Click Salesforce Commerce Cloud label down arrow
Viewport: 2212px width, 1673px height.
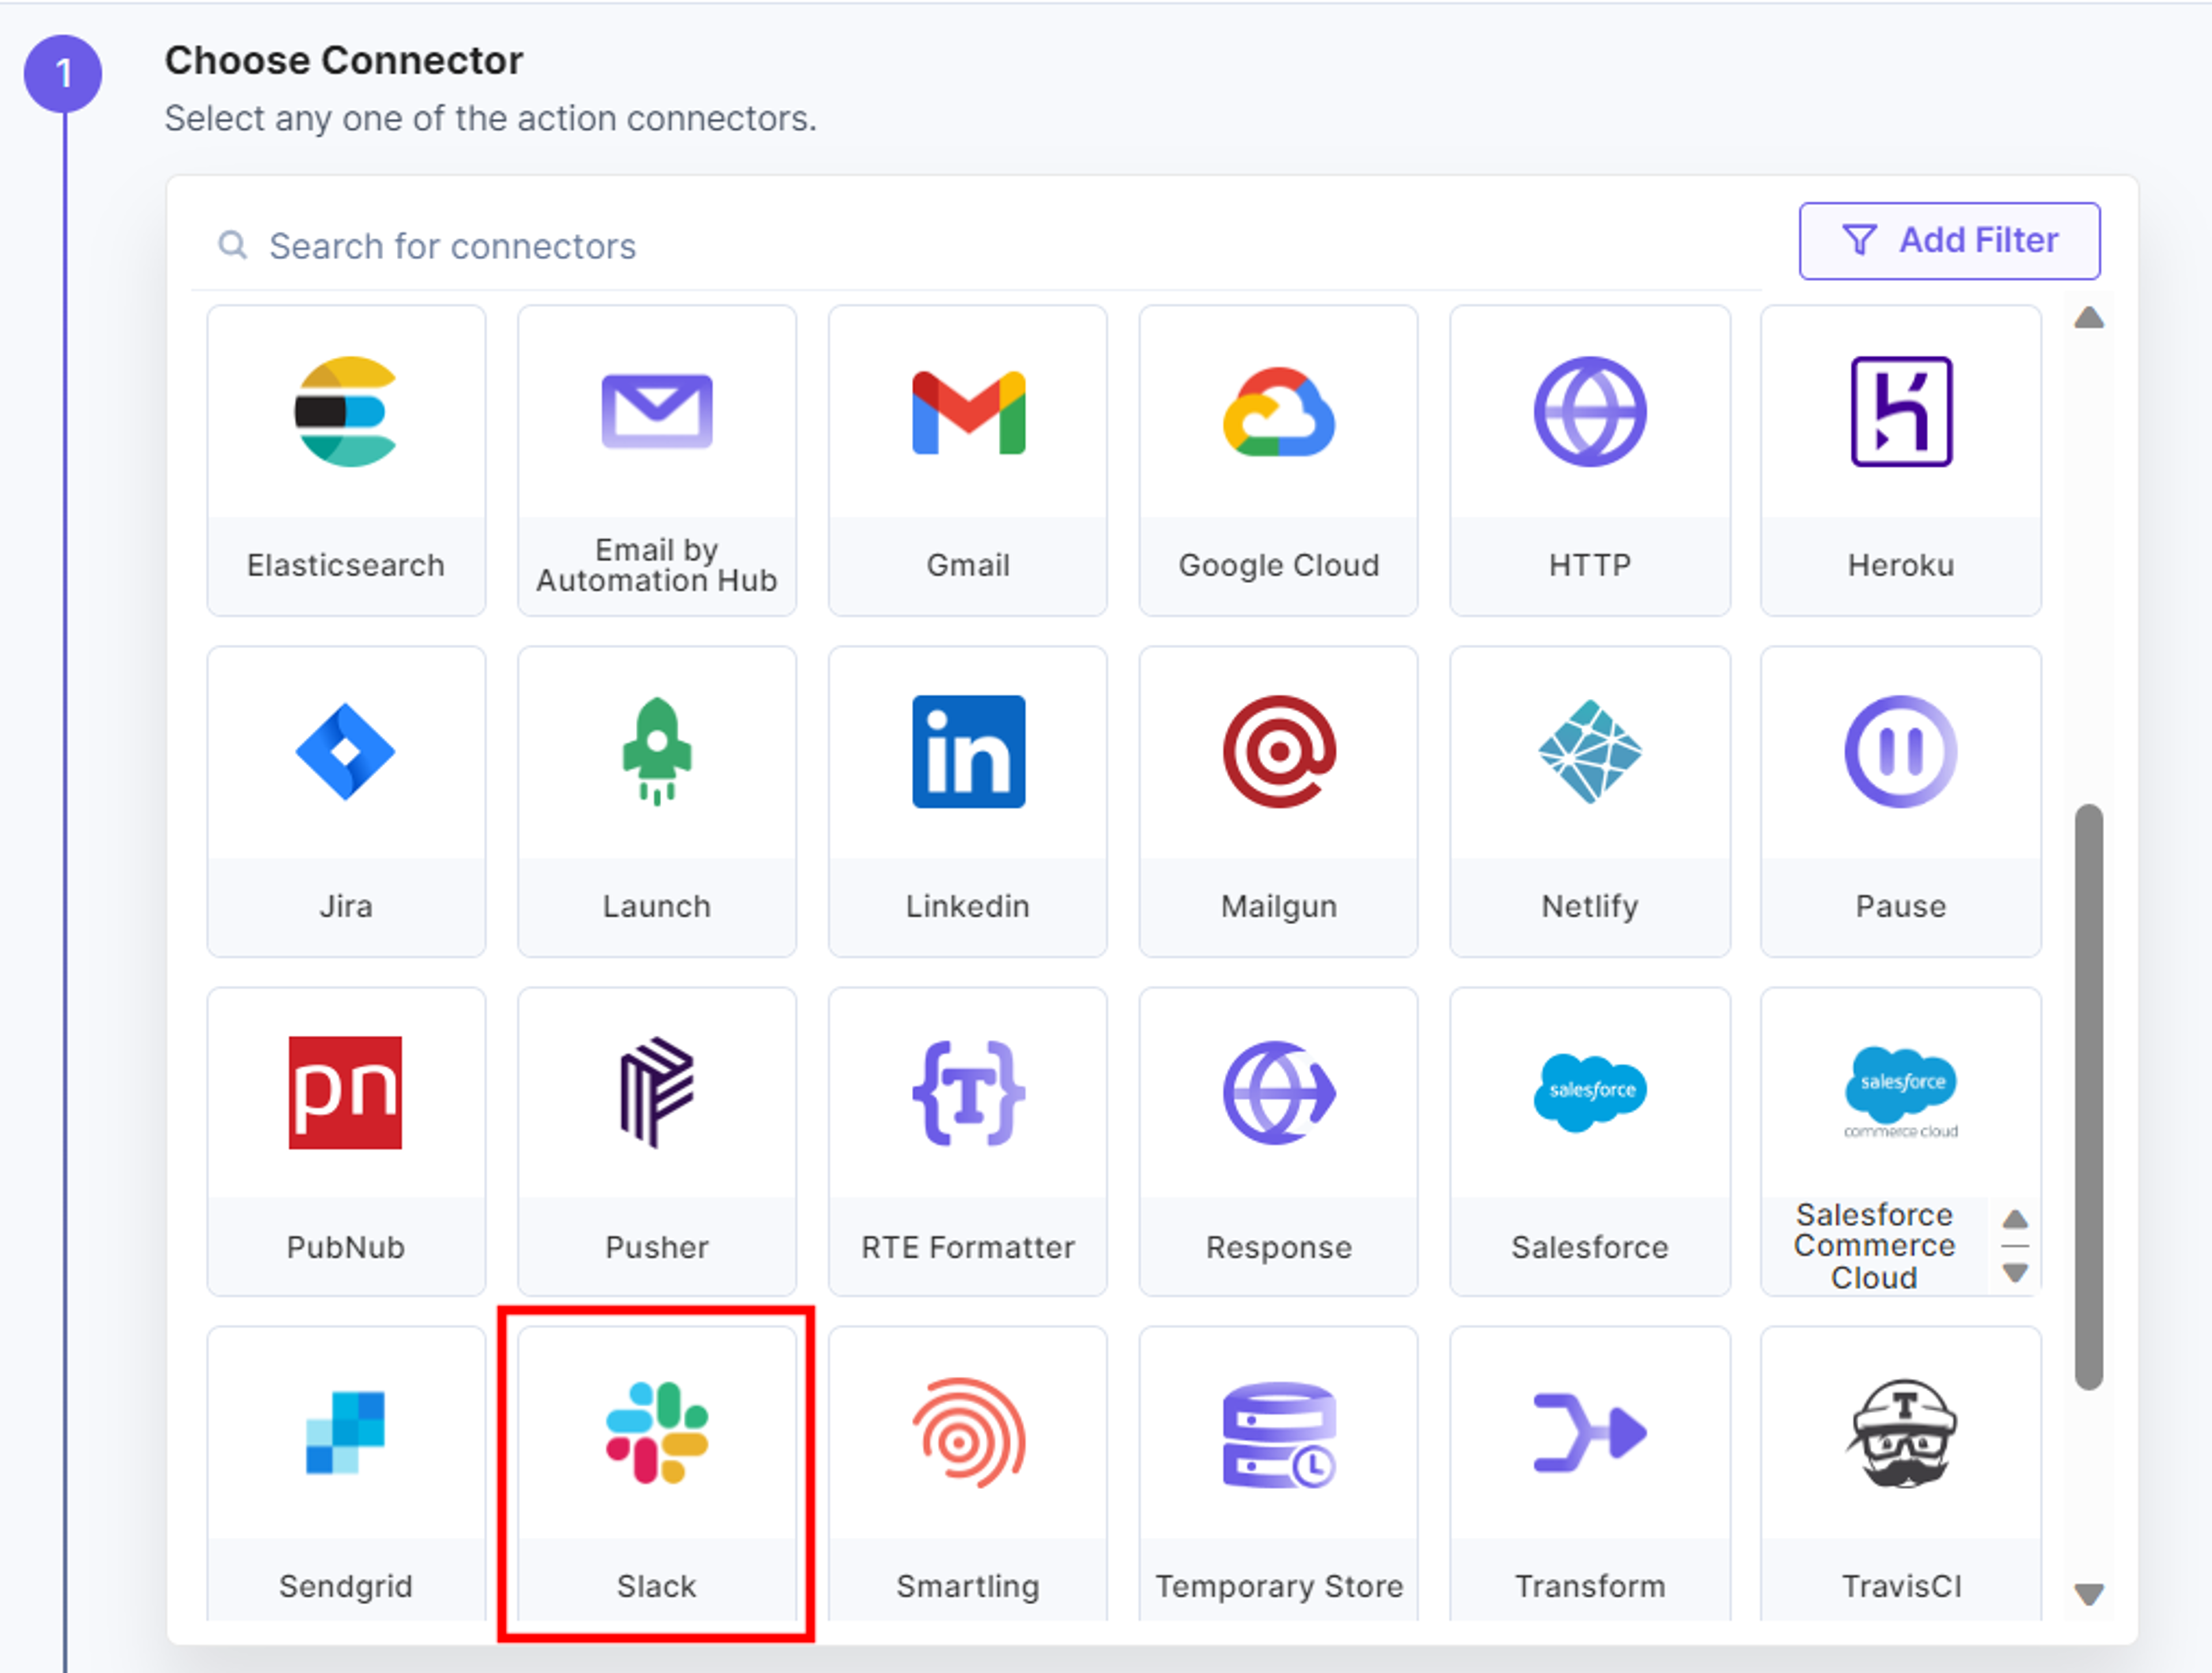point(2016,1272)
